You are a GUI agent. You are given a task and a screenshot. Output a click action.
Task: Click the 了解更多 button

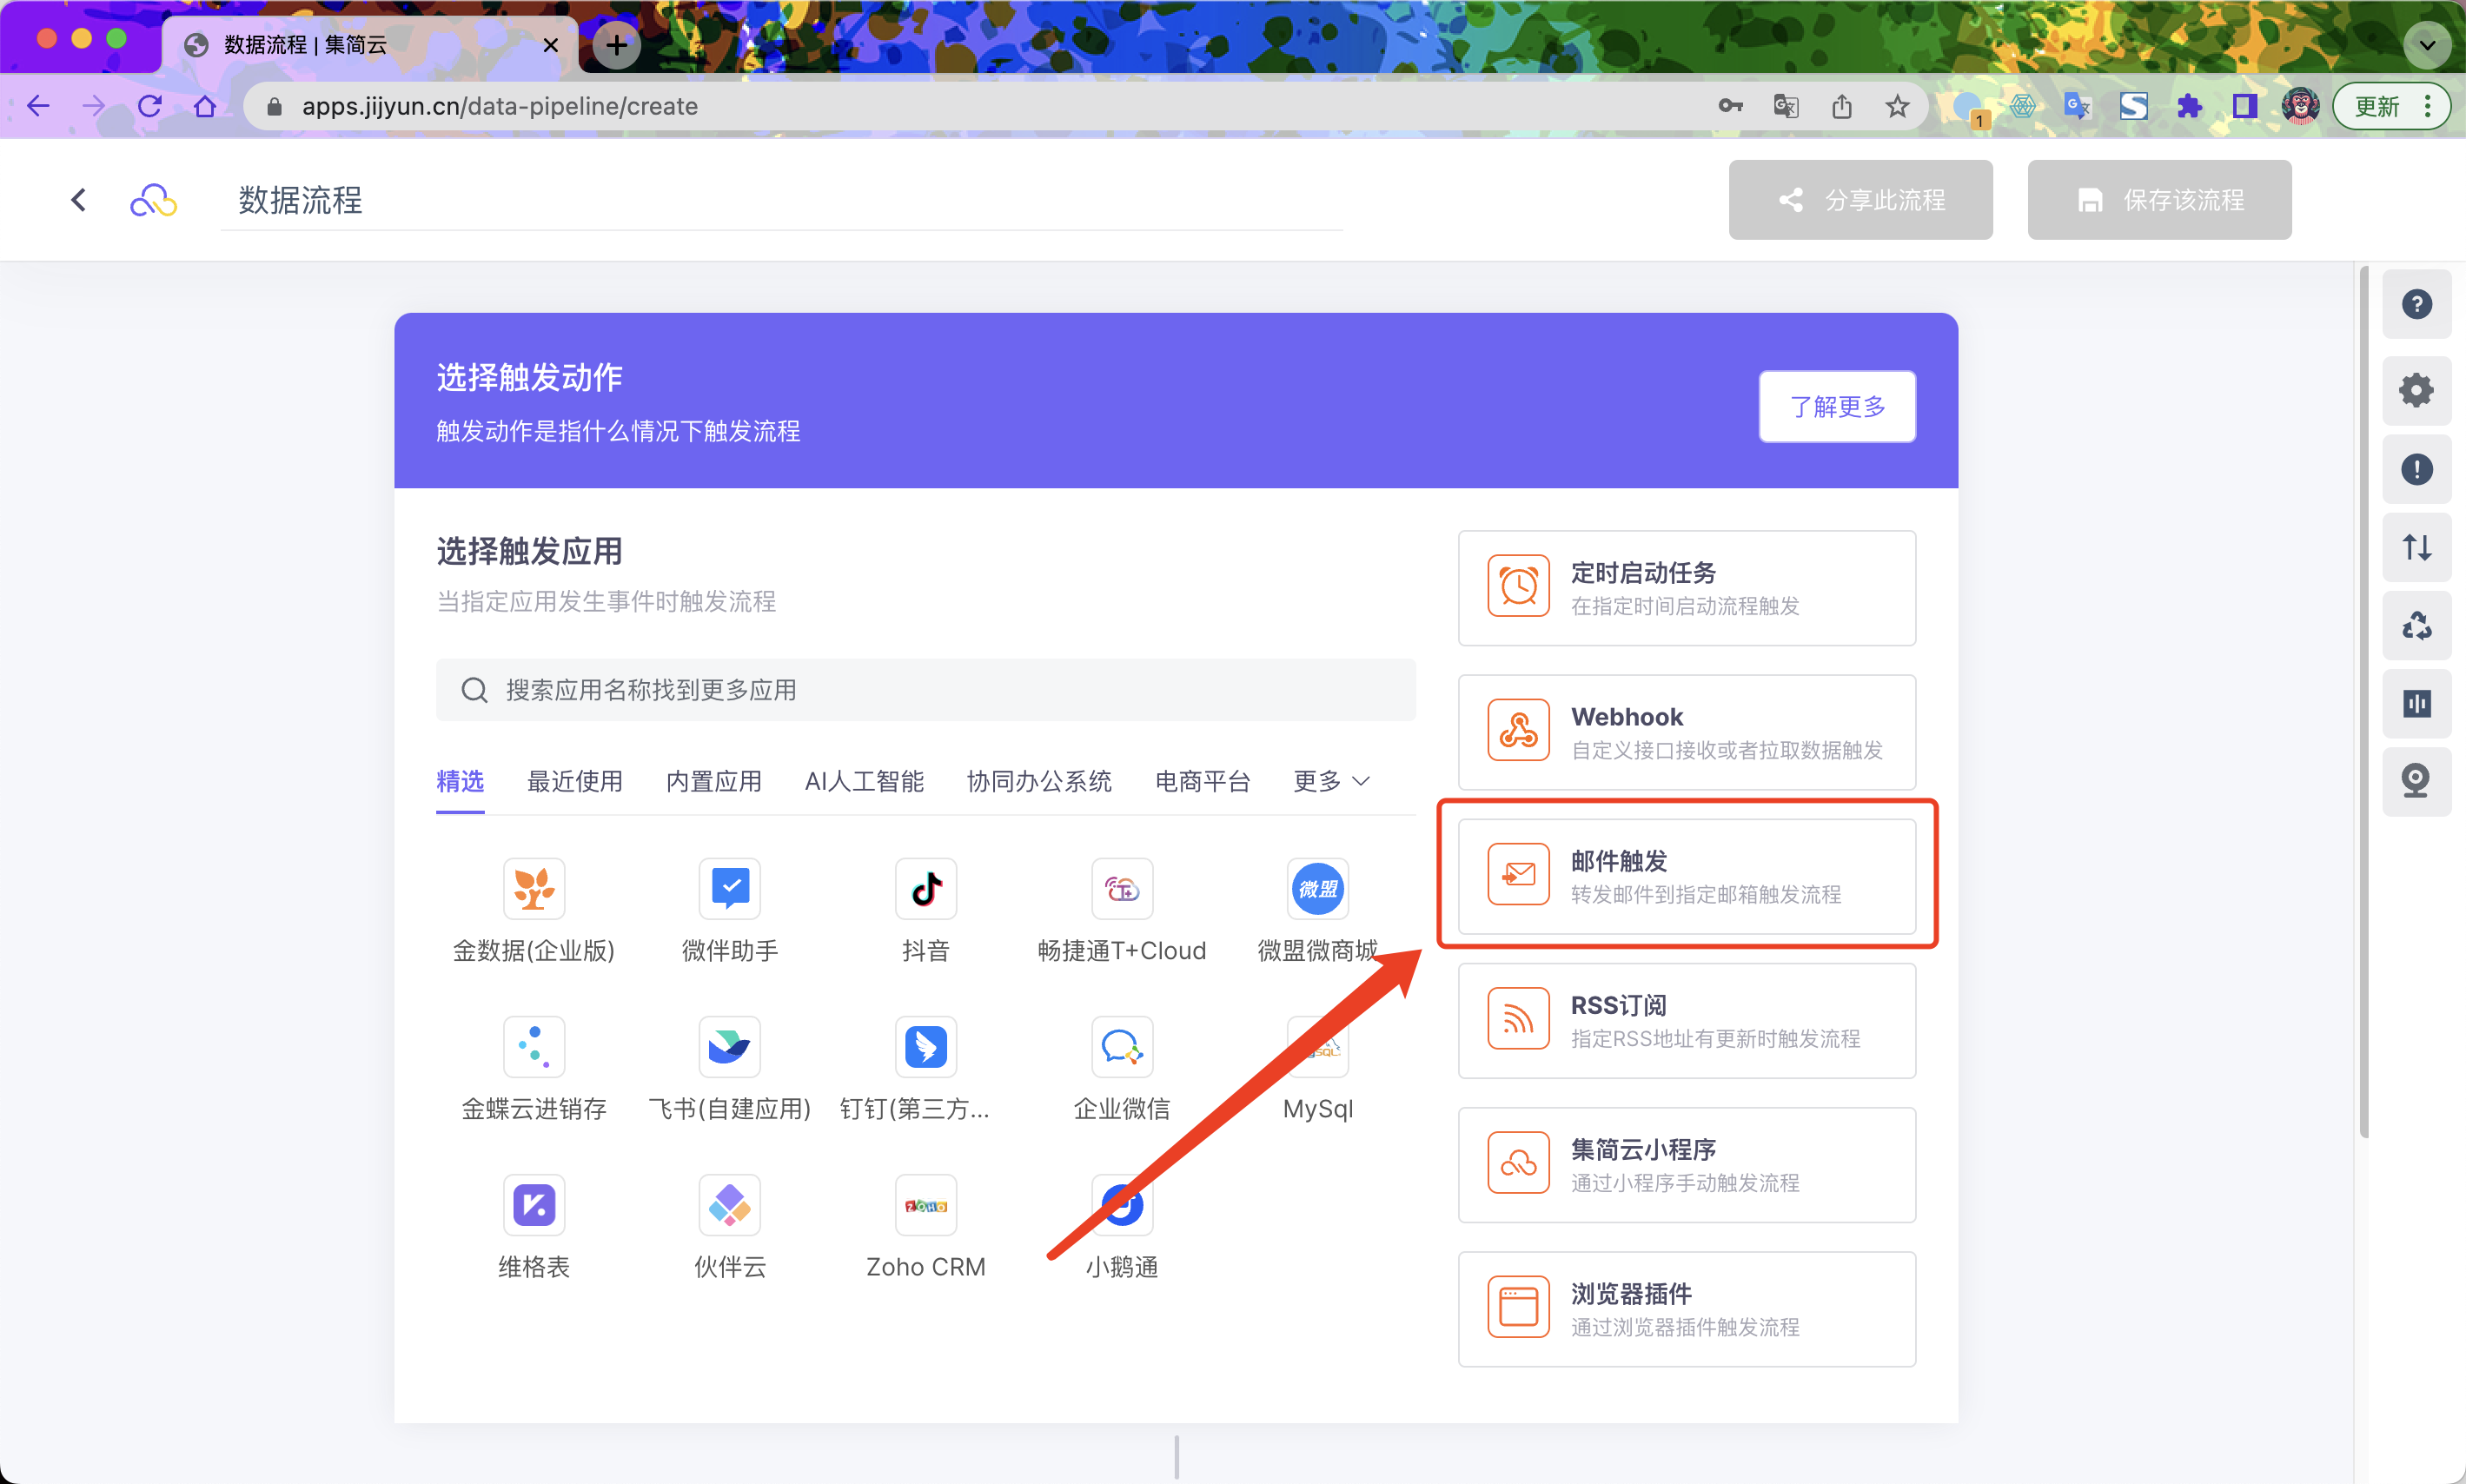(x=1837, y=406)
